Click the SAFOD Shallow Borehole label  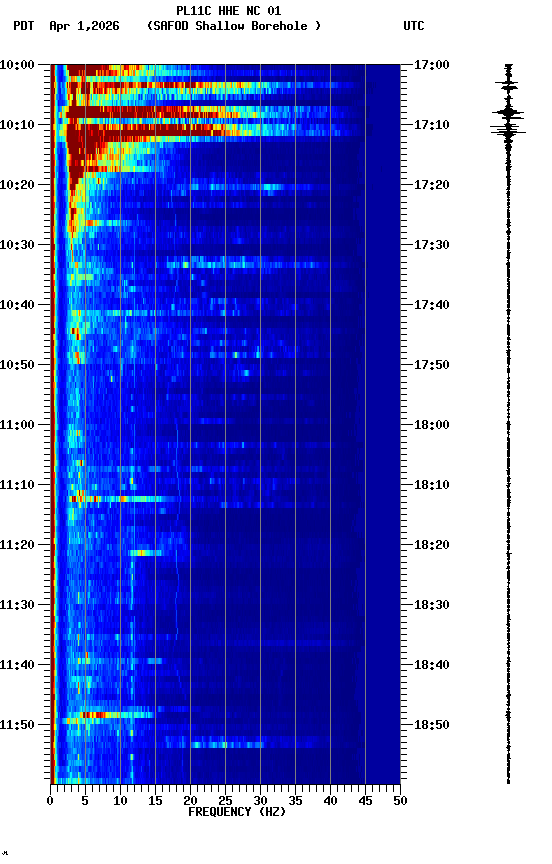[x=234, y=26]
